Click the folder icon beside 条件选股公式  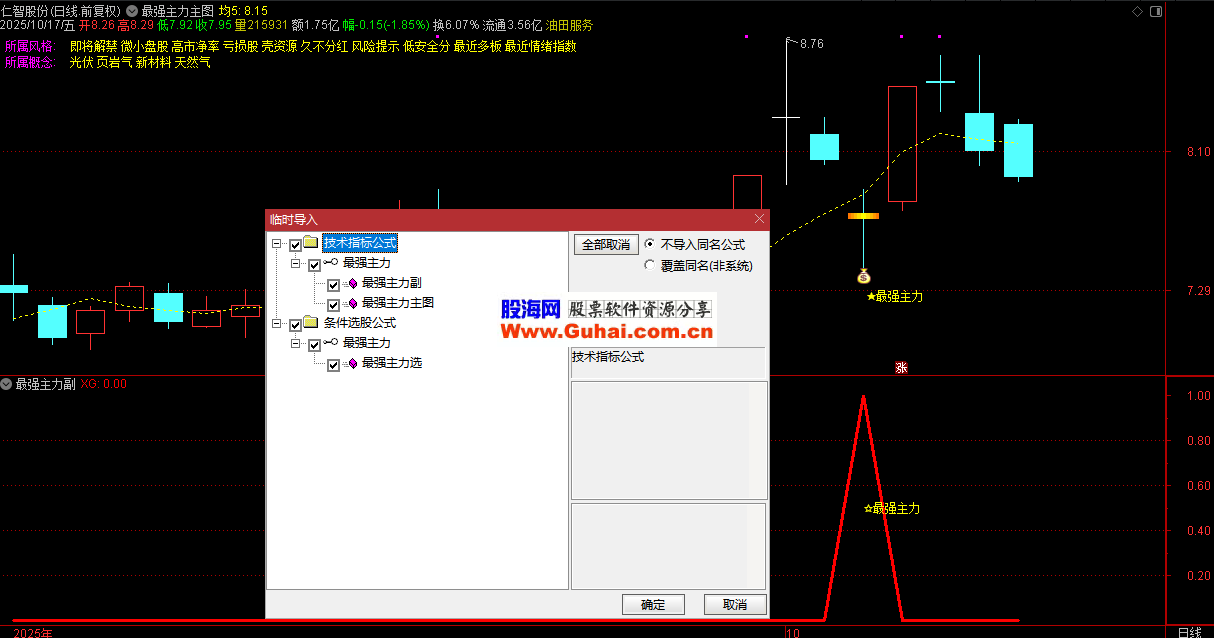click(x=311, y=323)
